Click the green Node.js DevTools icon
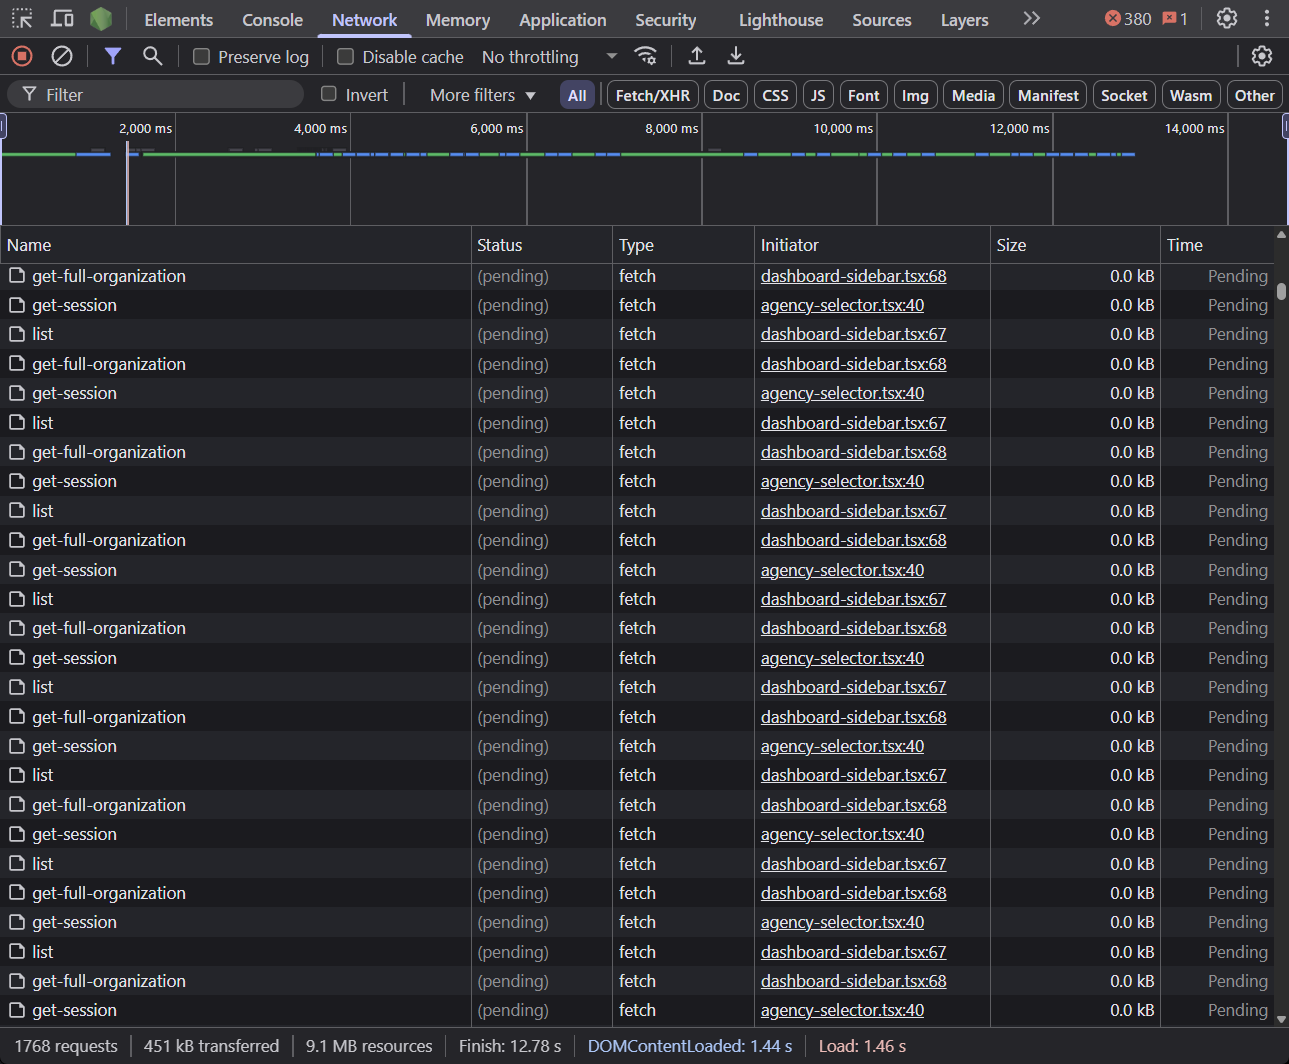The height and width of the screenshot is (1064, 1289). click(101, 19)
